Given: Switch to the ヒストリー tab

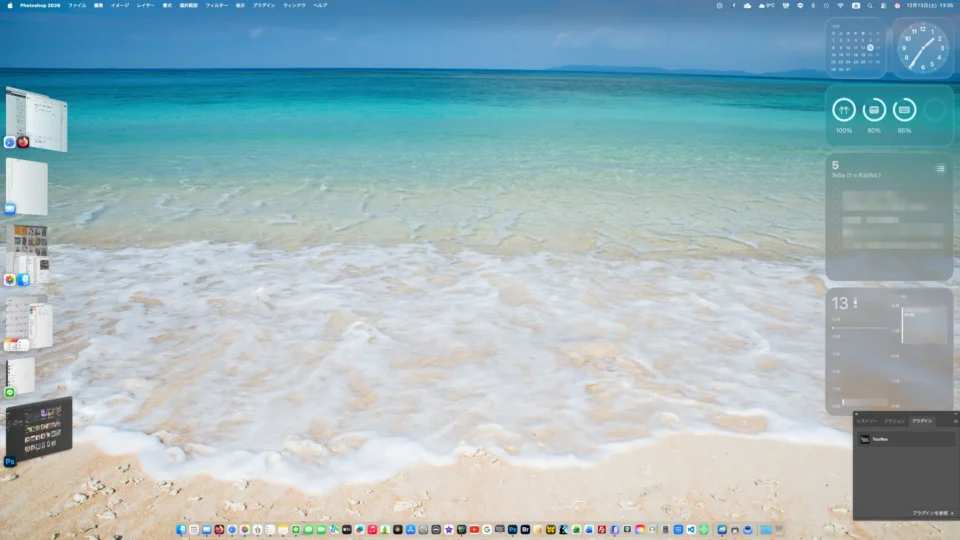Looking at the screenshot, I should coord(867,421).
